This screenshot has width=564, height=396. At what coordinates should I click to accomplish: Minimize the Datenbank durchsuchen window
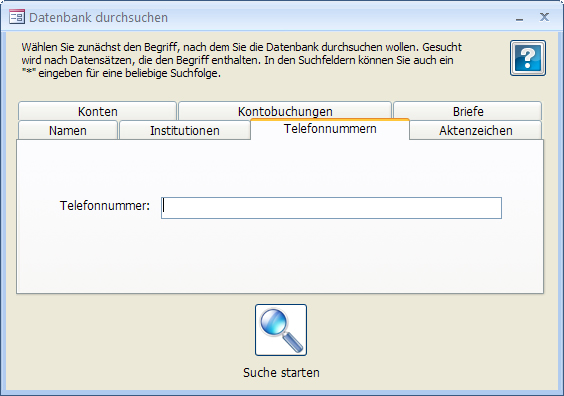point(519,18)
